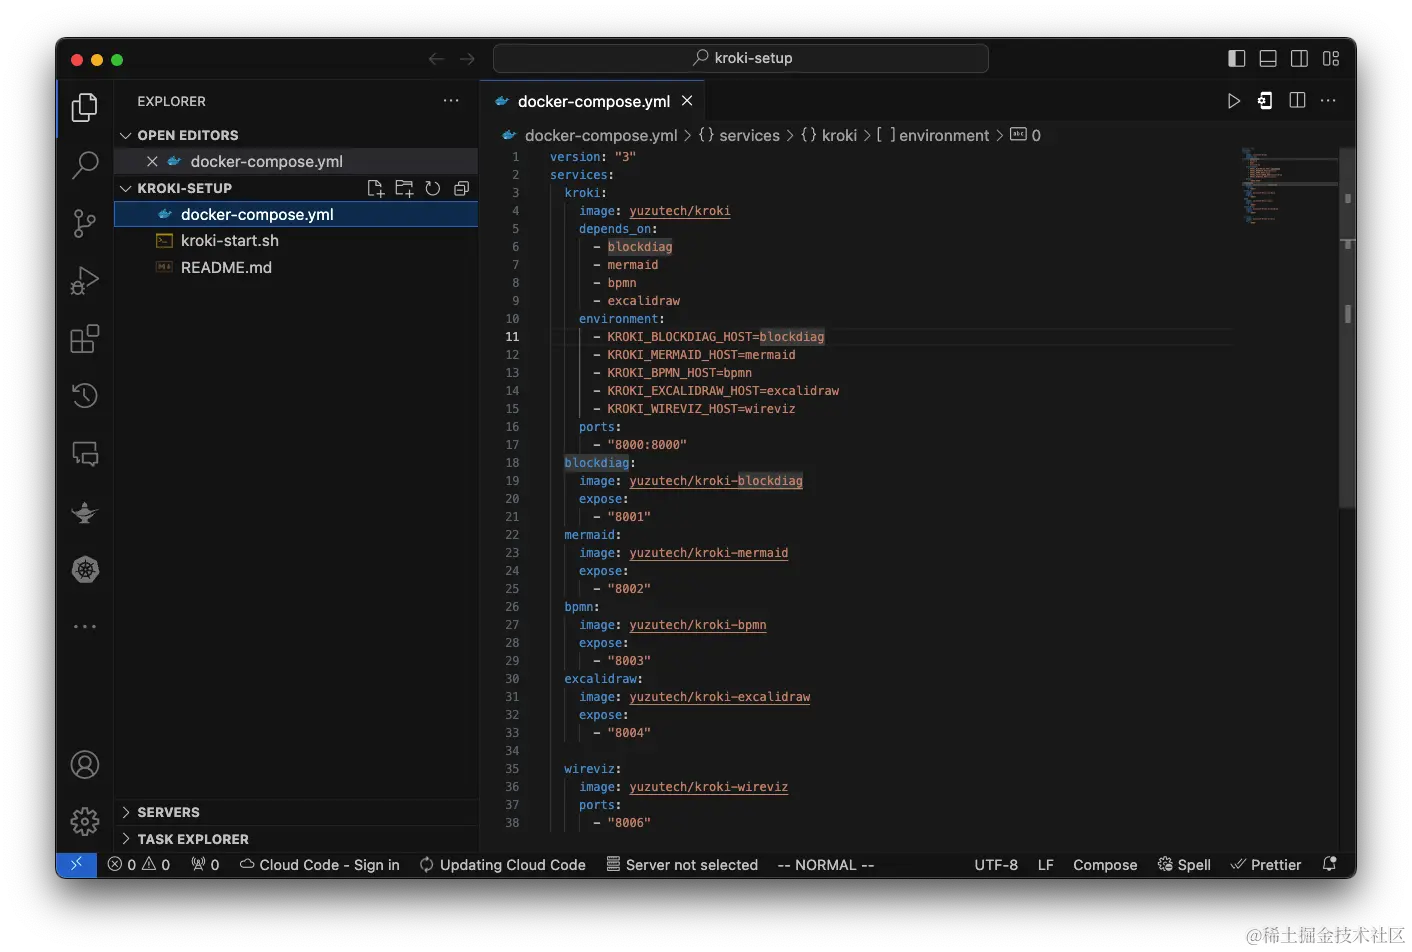Open errors and warnings in status bar
1412x952 pixels.
[x=139, y=865]
